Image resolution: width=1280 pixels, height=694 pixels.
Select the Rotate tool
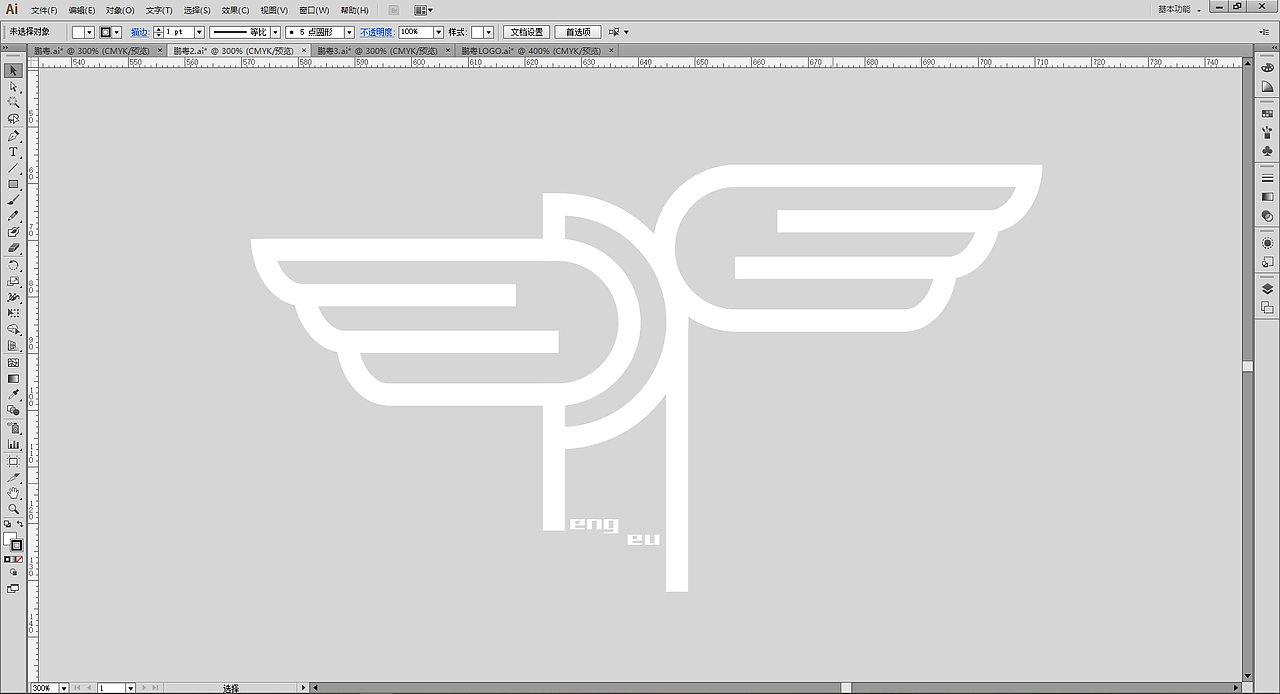13,265
